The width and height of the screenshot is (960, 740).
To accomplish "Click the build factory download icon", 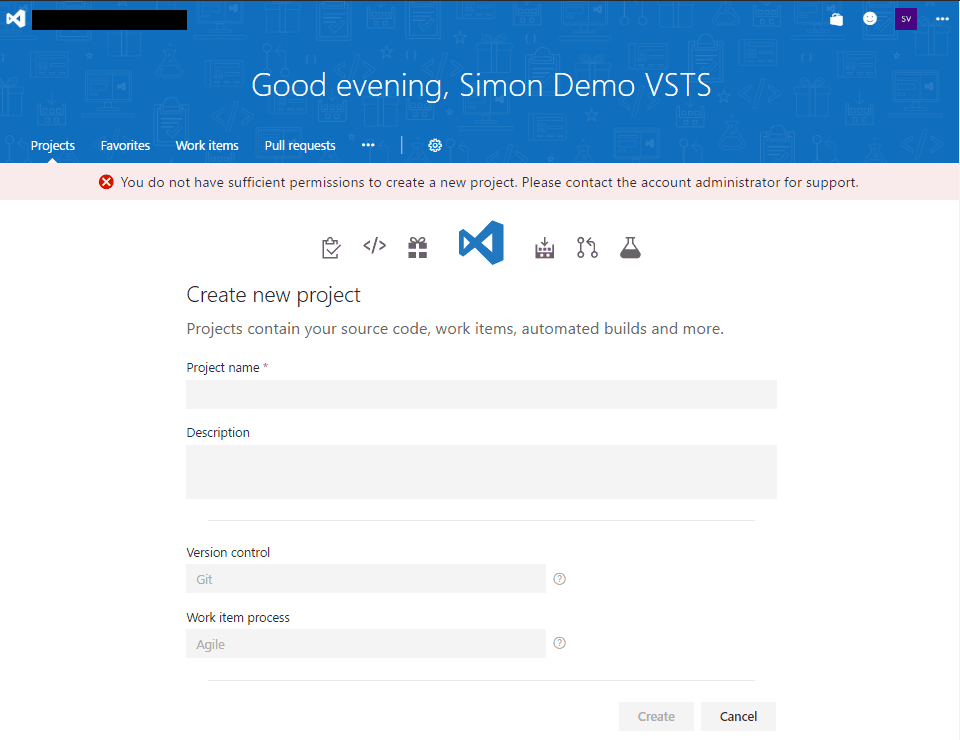I will [544, 248].
